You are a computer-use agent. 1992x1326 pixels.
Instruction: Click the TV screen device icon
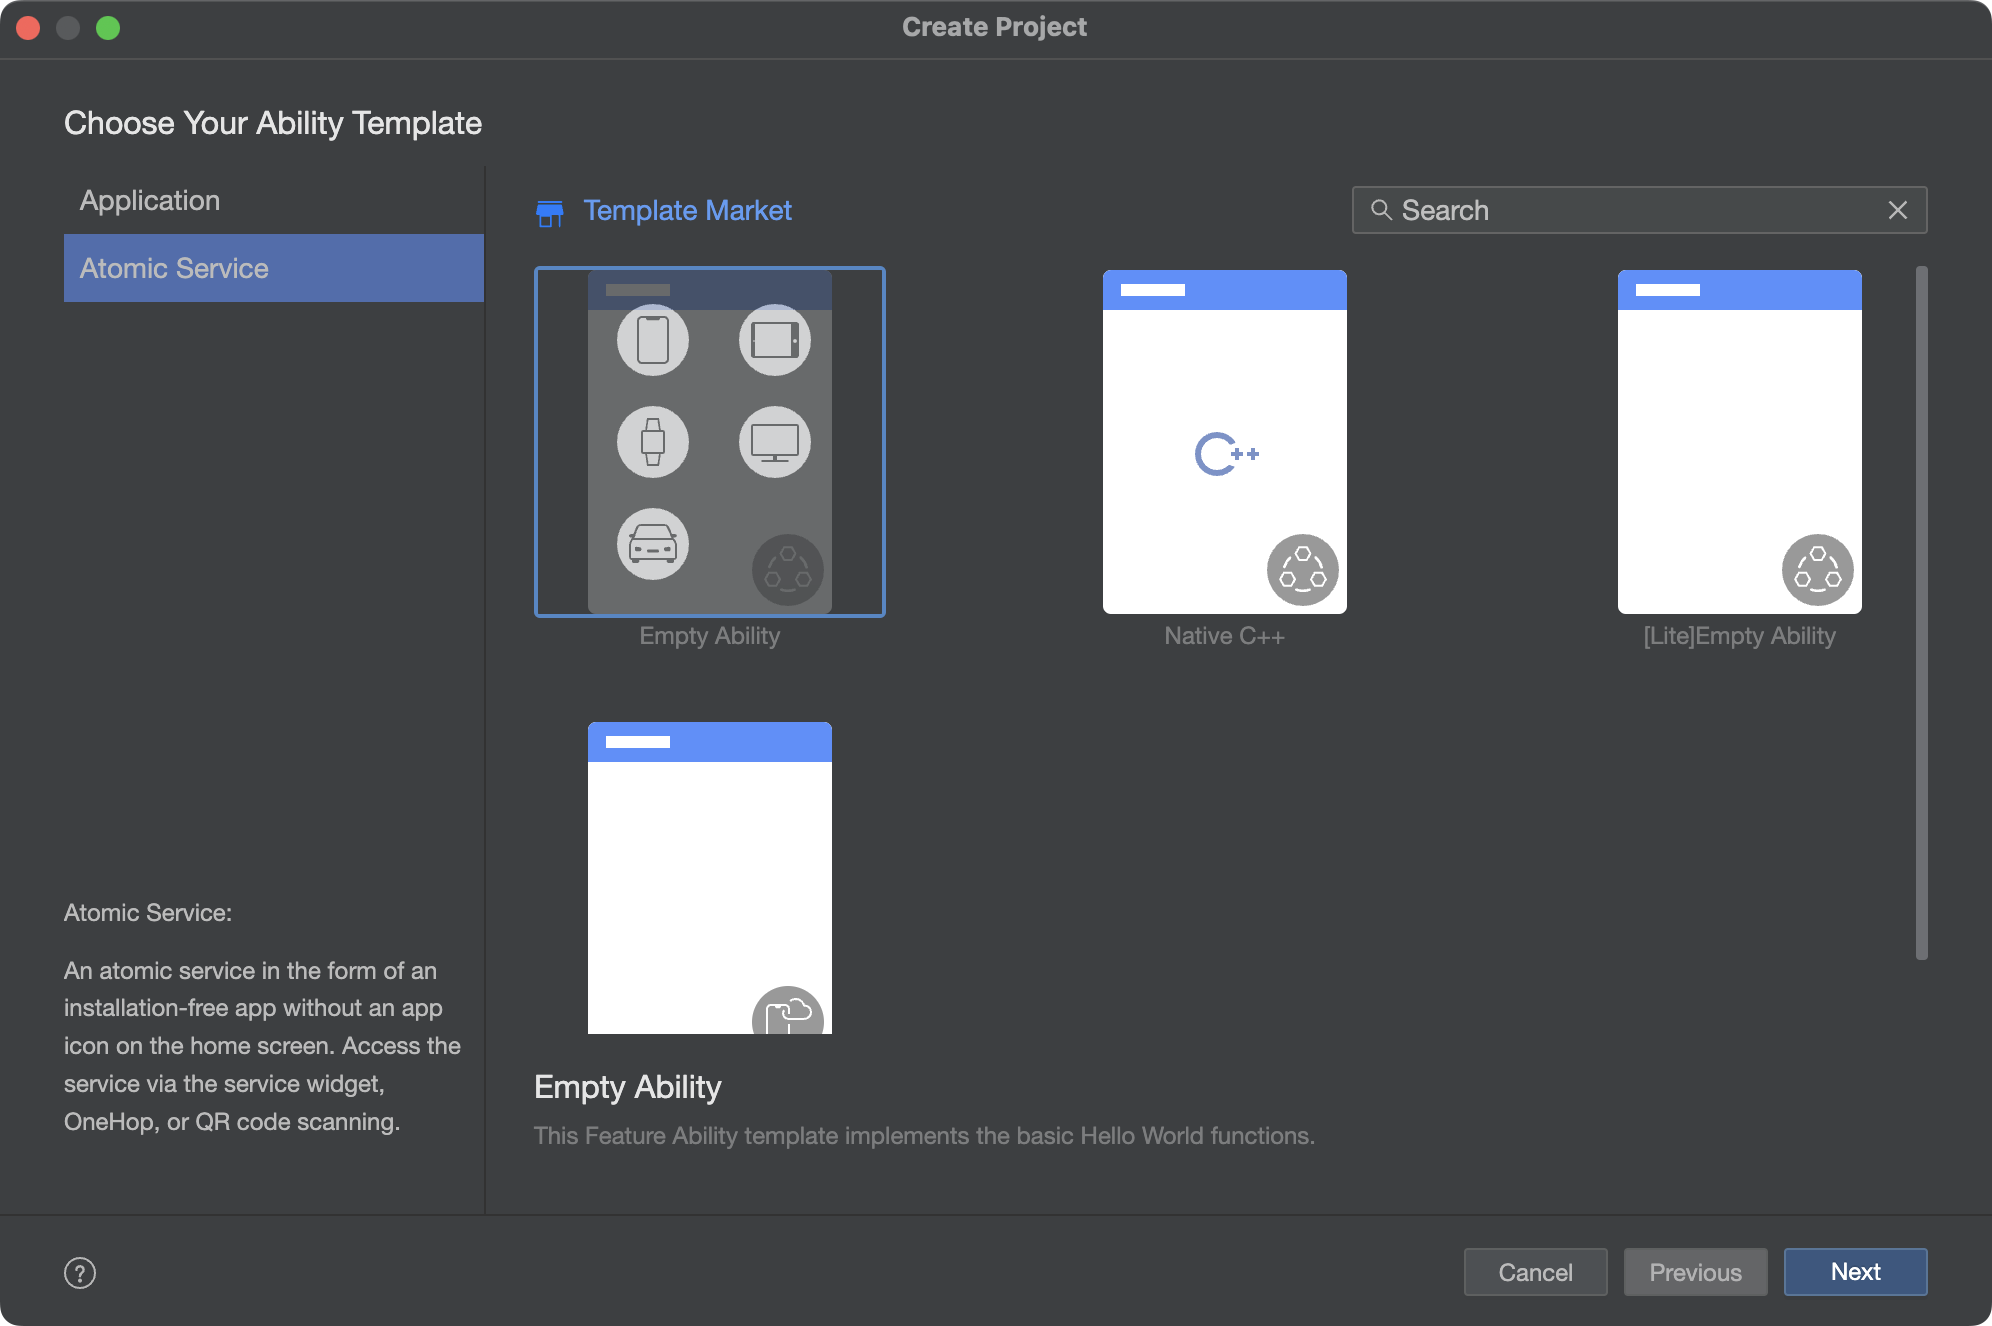(x=775, y=442)
